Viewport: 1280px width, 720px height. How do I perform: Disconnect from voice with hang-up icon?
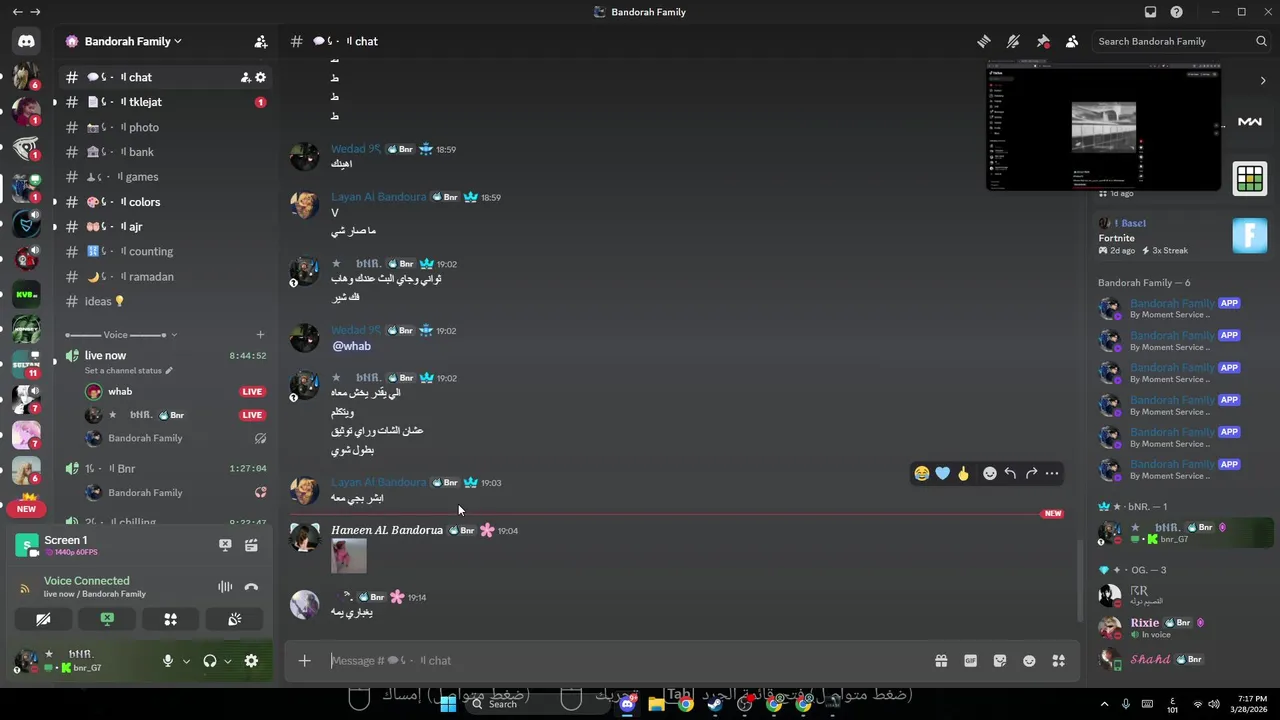(251, 587)
